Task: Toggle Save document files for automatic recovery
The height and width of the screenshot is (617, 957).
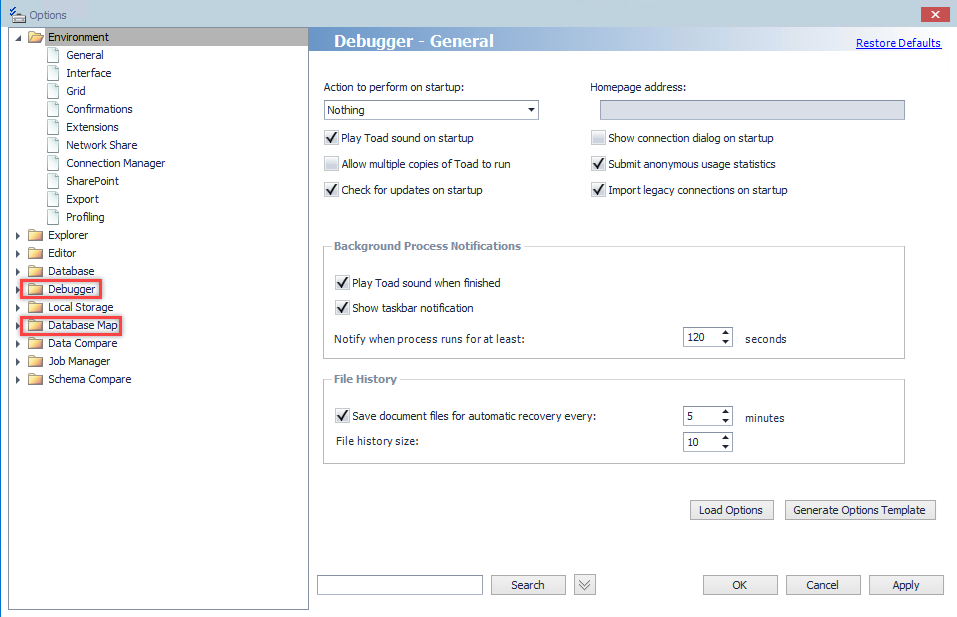Action: [342, 416]
